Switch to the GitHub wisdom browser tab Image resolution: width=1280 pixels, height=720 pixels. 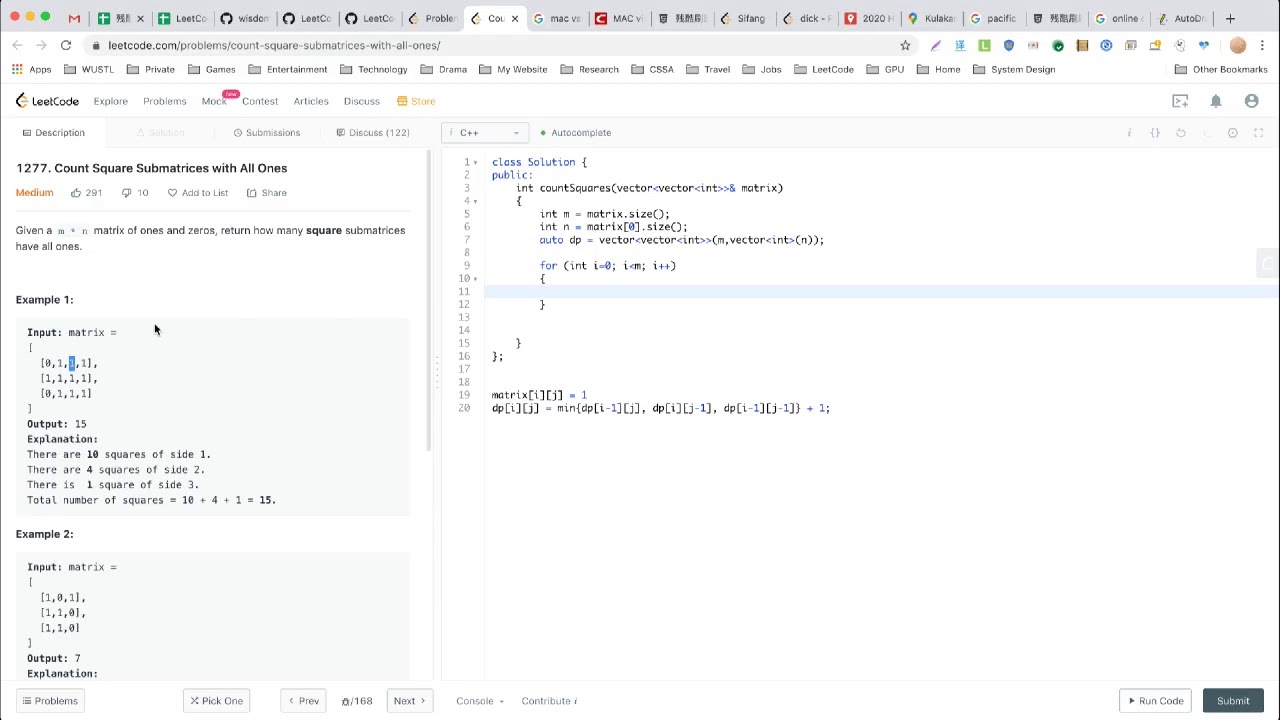click(245, 18)
